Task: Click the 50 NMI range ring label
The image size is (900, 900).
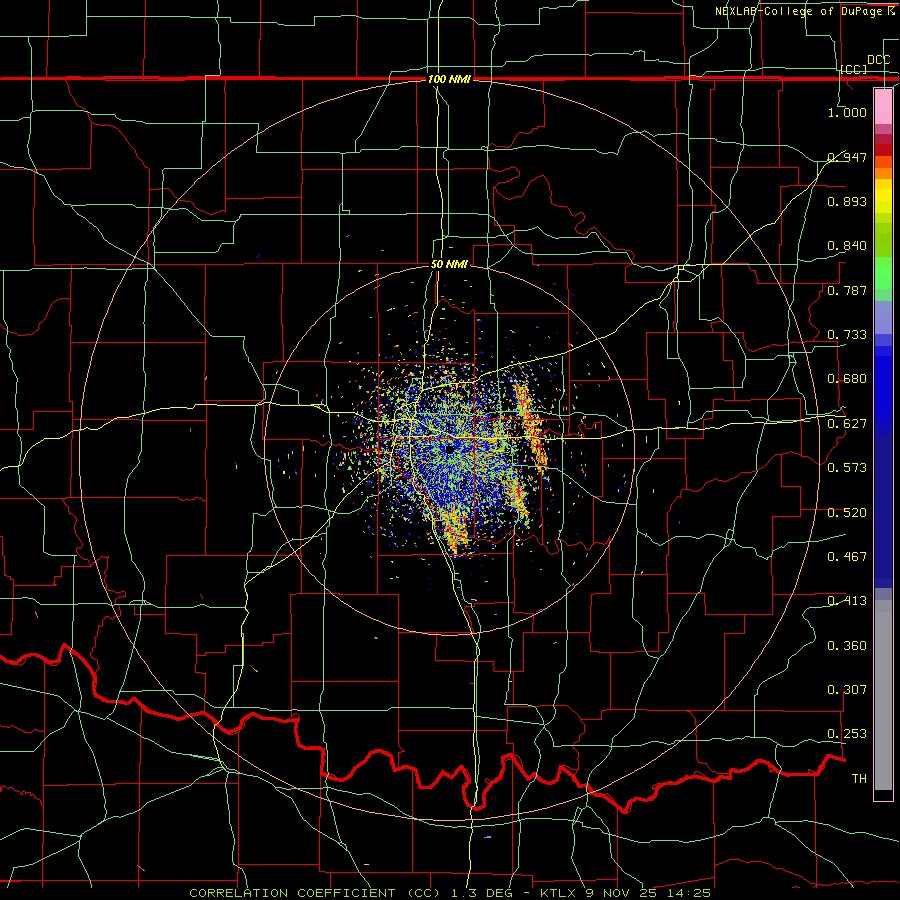Action: [x=449, y=264]
